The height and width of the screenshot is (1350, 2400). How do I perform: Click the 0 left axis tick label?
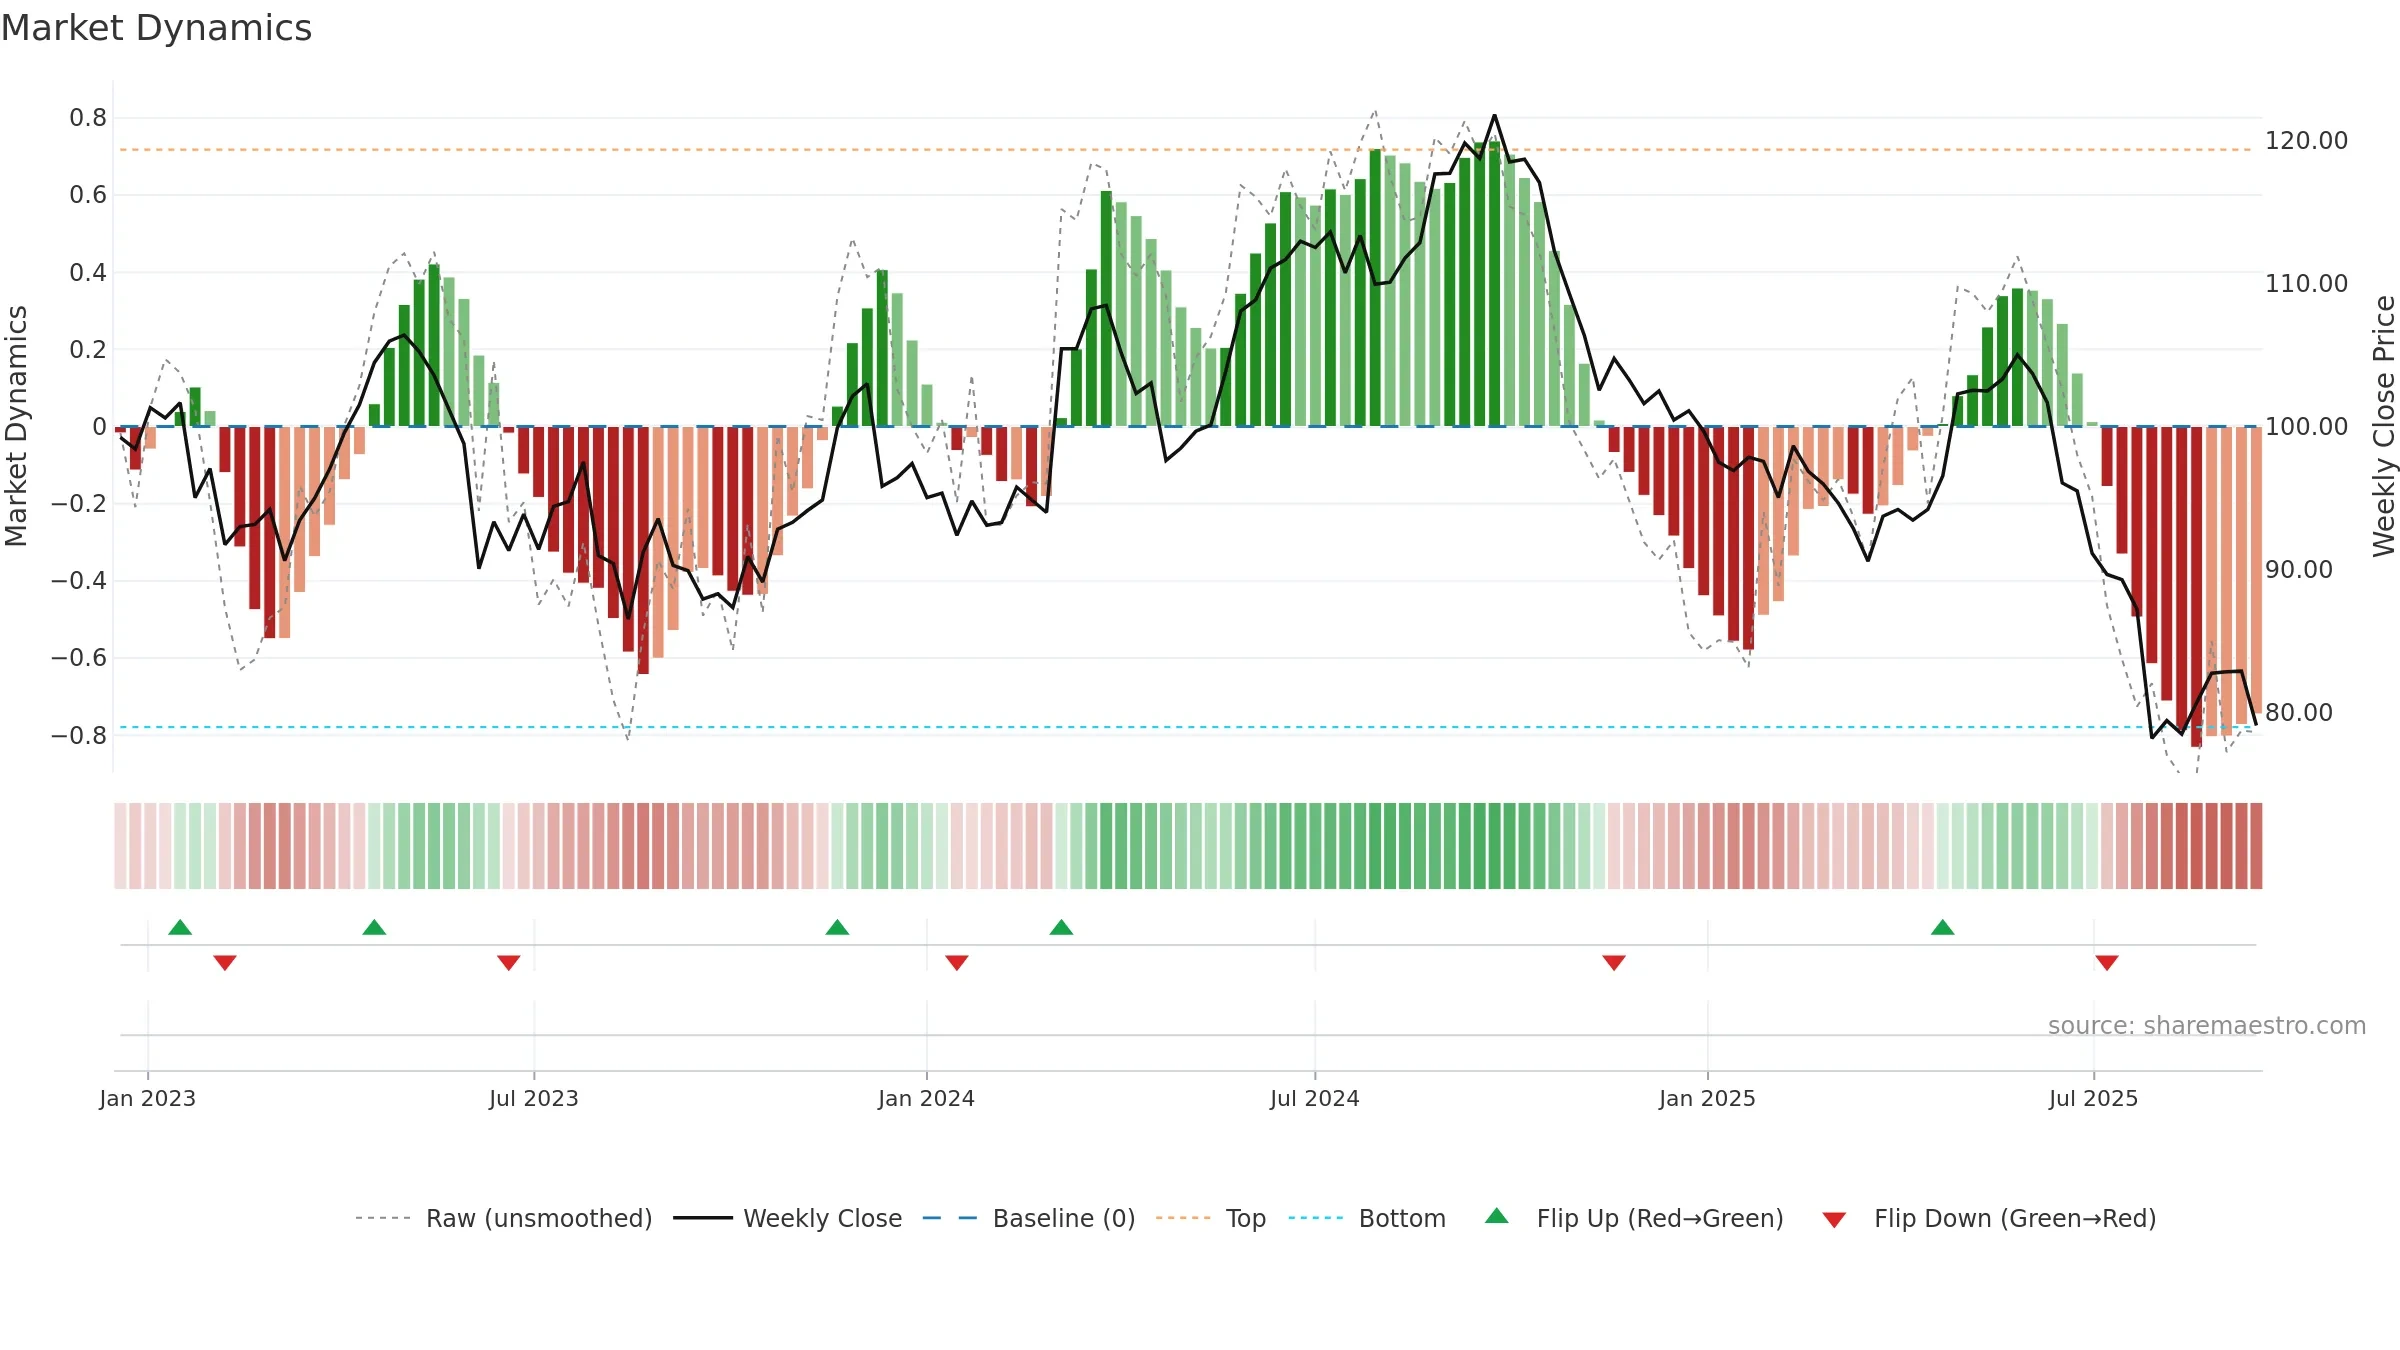click(x=100, y=427)
